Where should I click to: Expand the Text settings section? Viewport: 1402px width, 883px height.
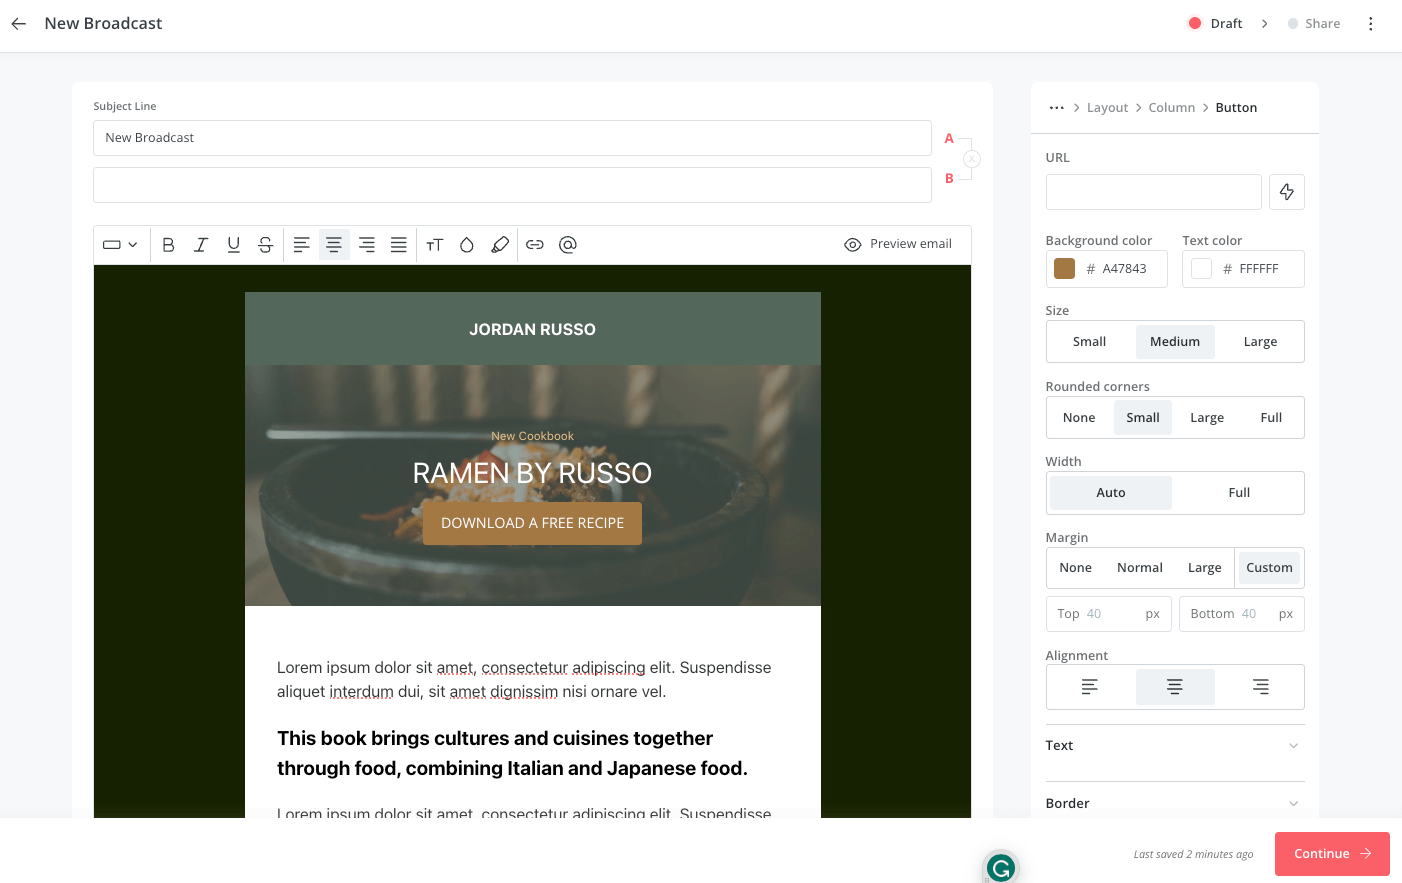(x=1174, y=745)
